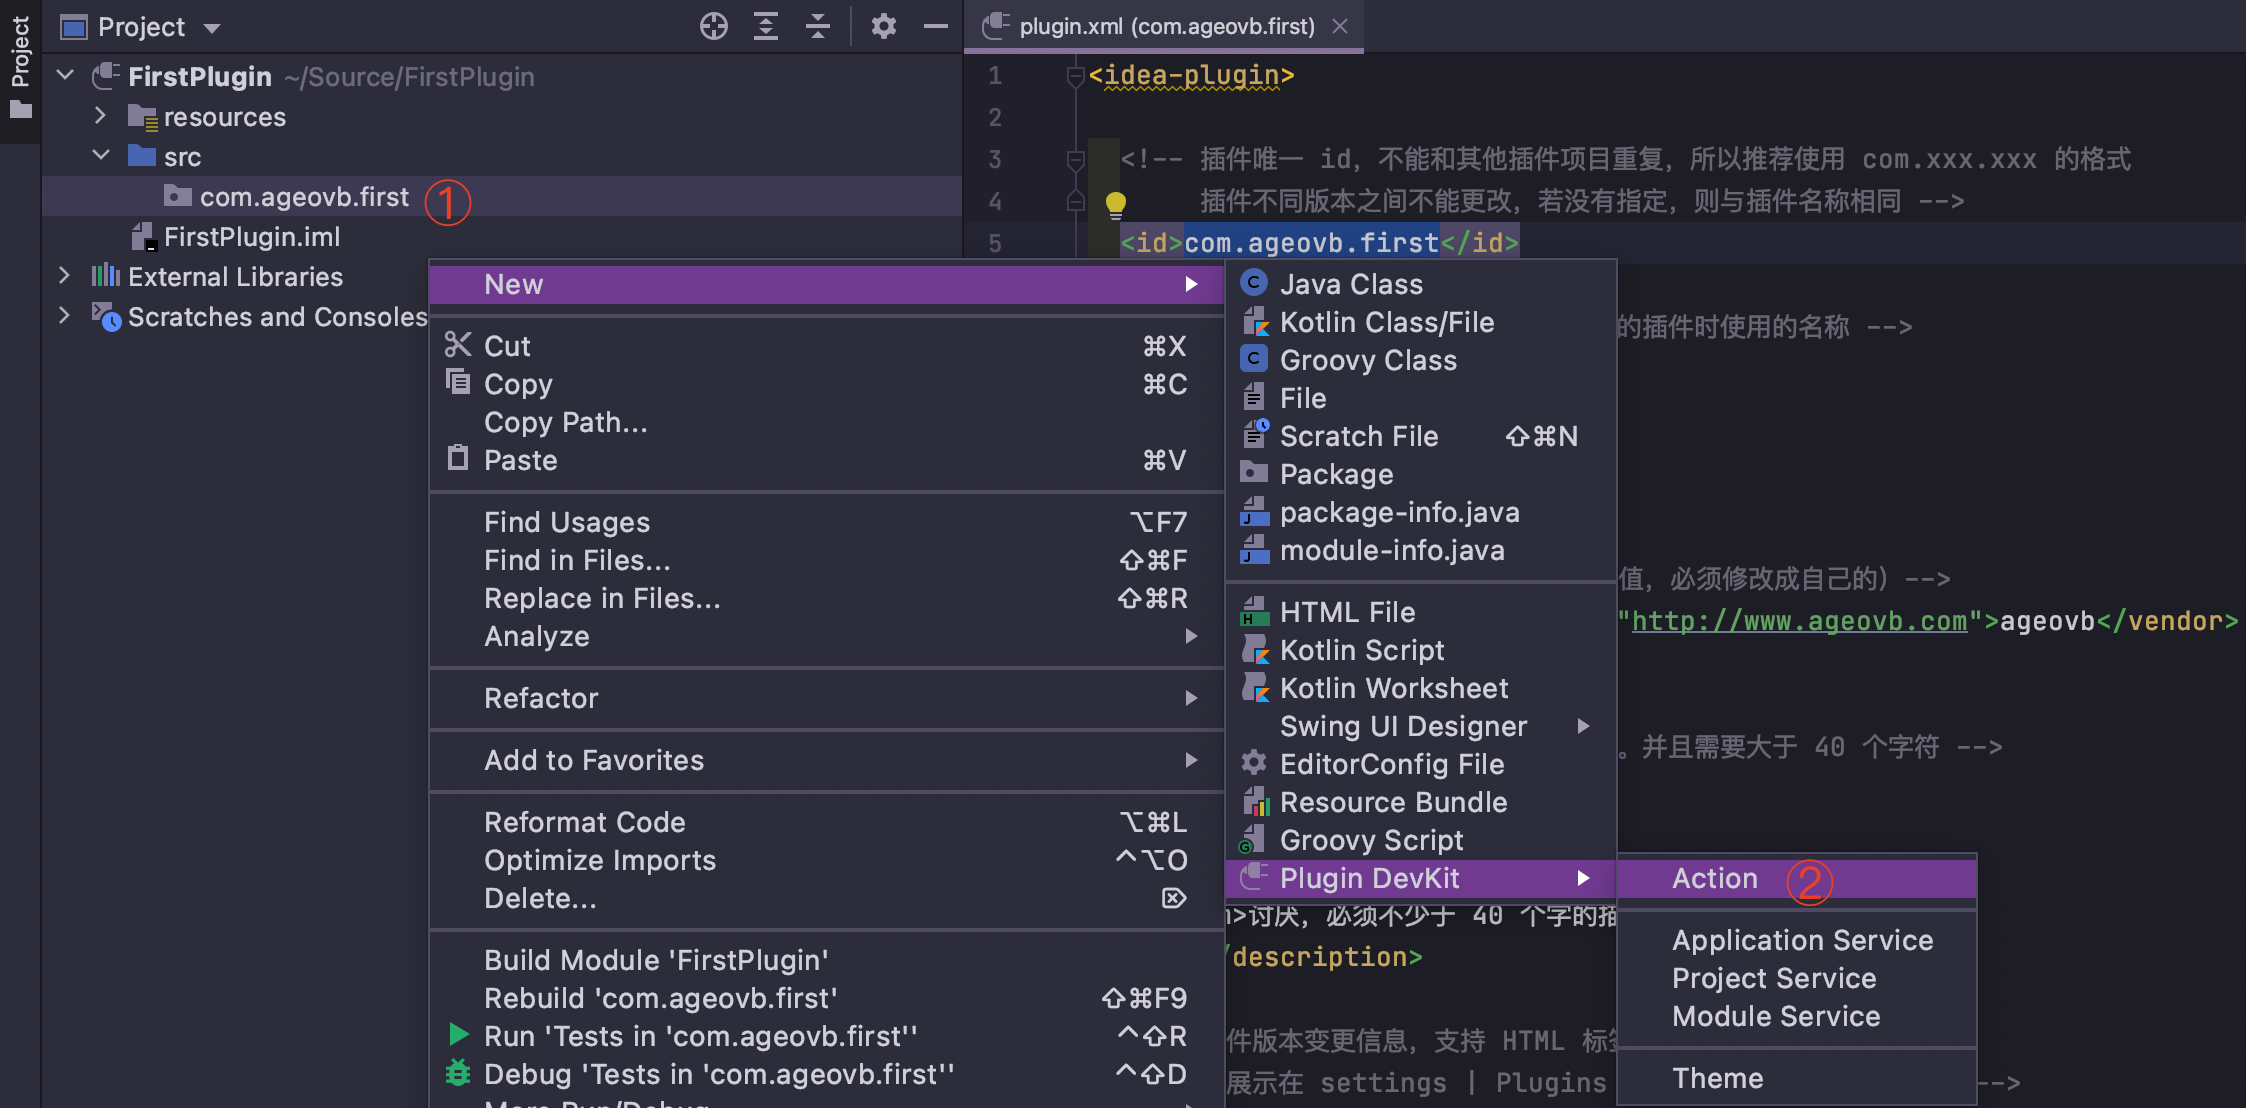Click Find Usages in context menu
The image size is (2246, 1108).
(827, 522)
